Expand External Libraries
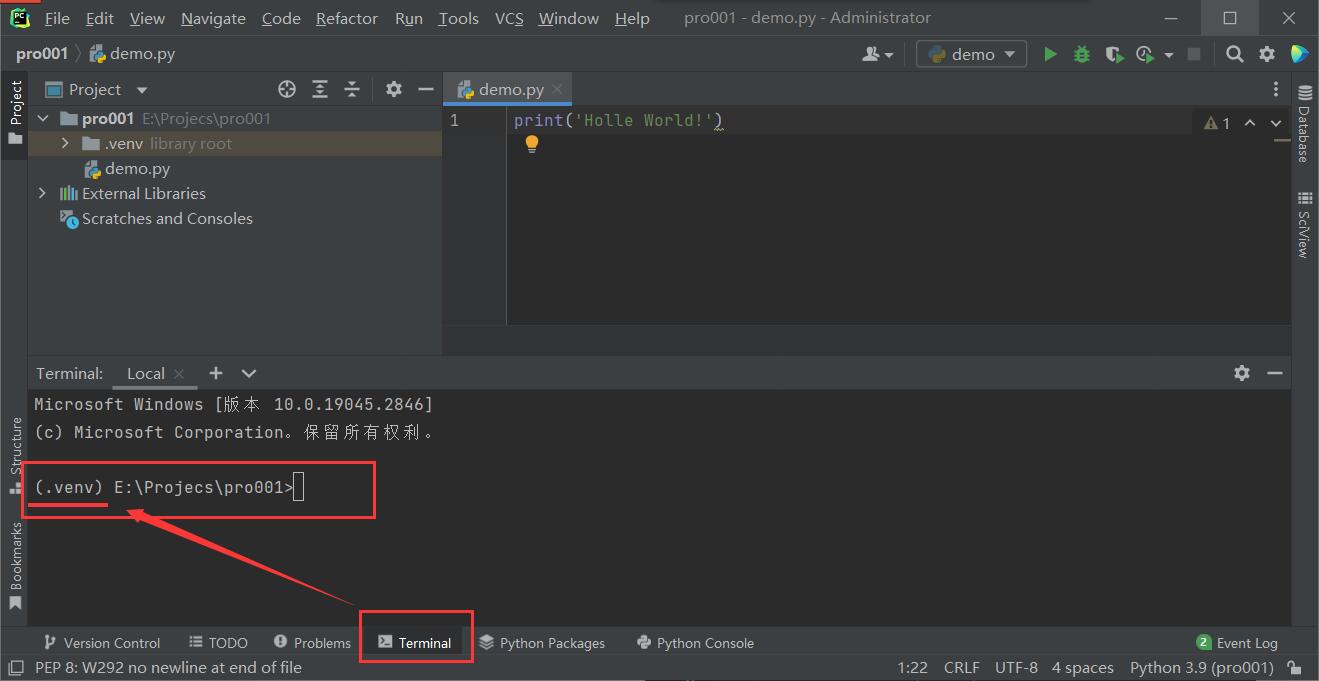The height and width of the screenshot is (681, 1319). [42, 193]
